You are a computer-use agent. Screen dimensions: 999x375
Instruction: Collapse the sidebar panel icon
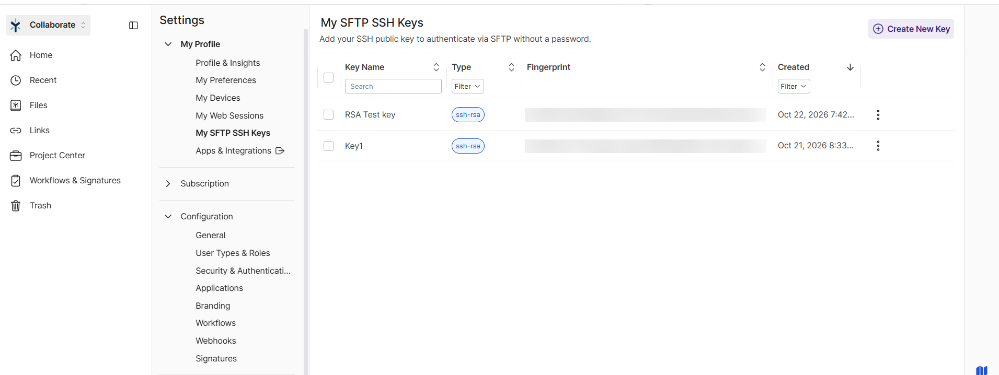tap(133, 25)
